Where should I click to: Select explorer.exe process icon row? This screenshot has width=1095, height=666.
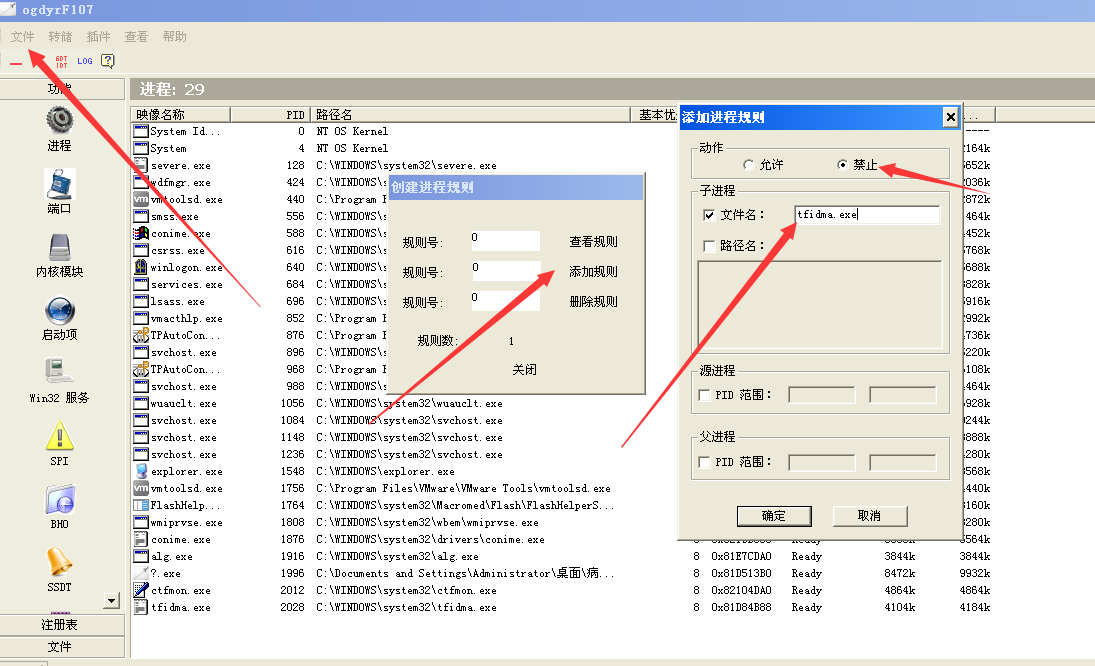[x=140, y=471]
